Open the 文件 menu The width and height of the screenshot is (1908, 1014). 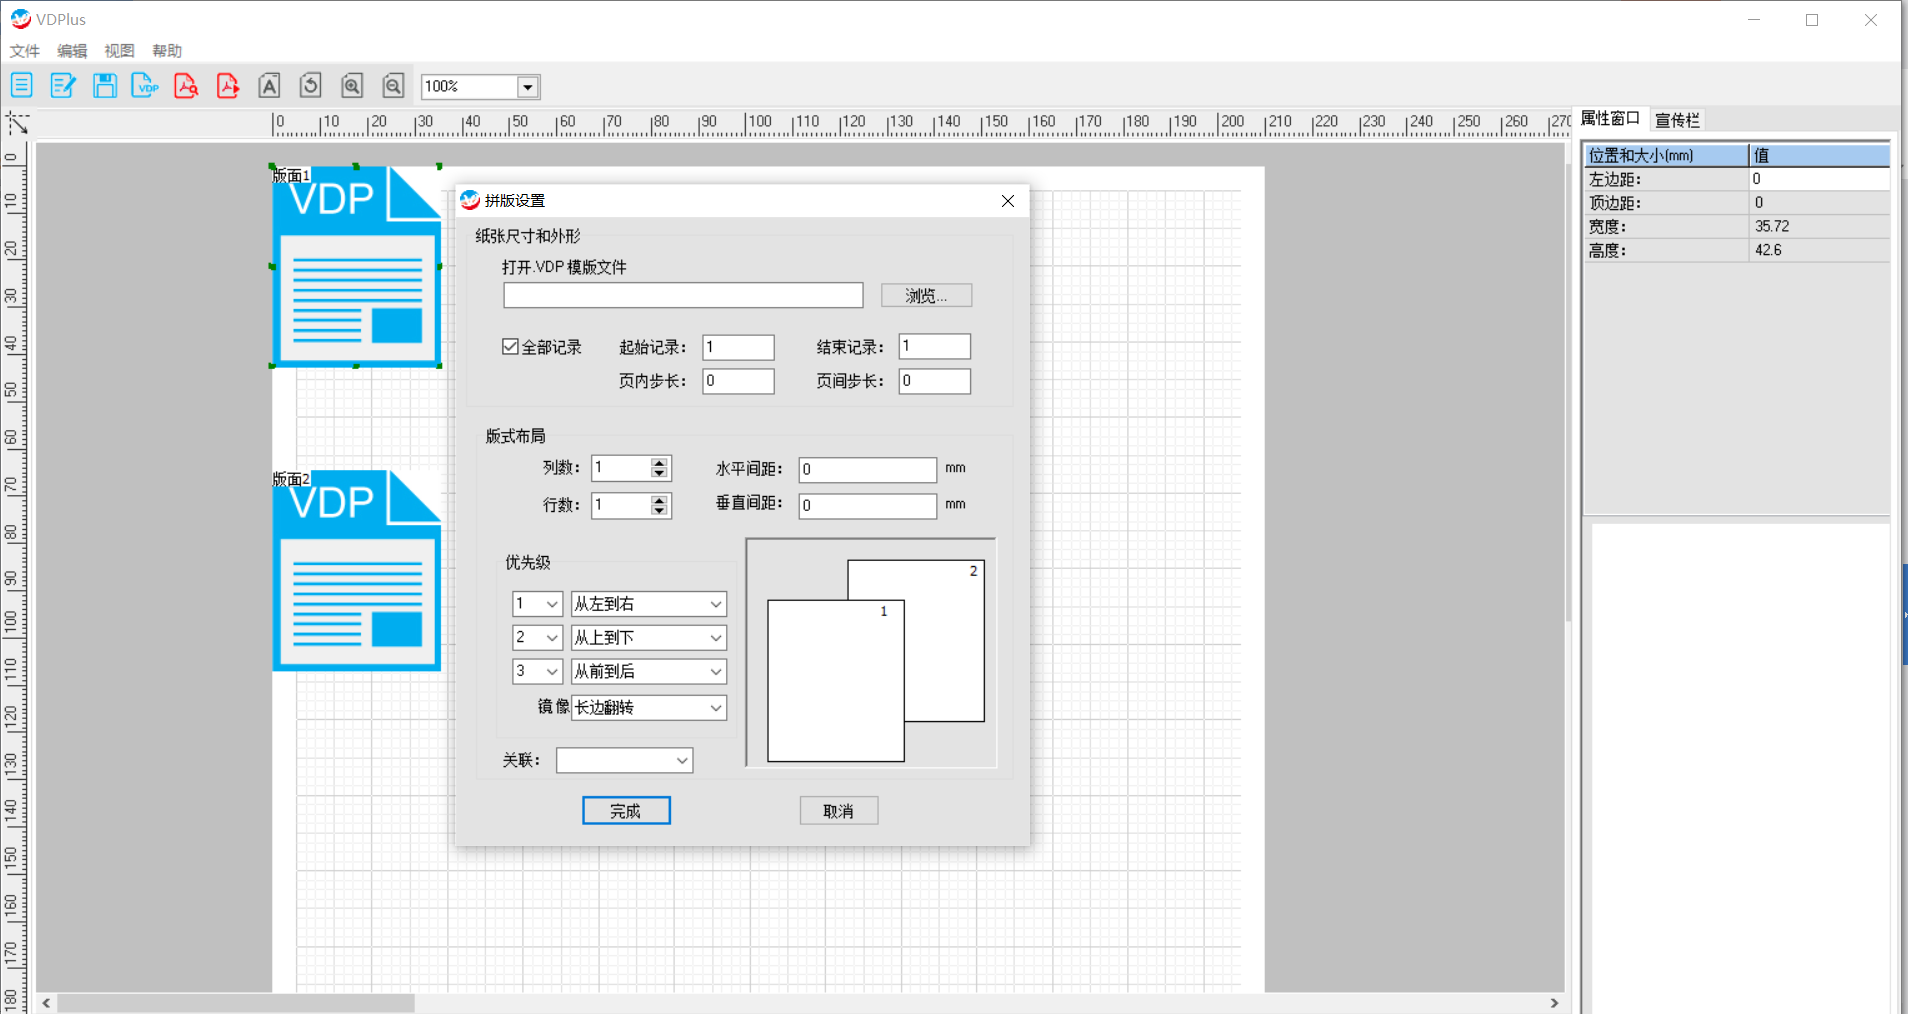25,51
